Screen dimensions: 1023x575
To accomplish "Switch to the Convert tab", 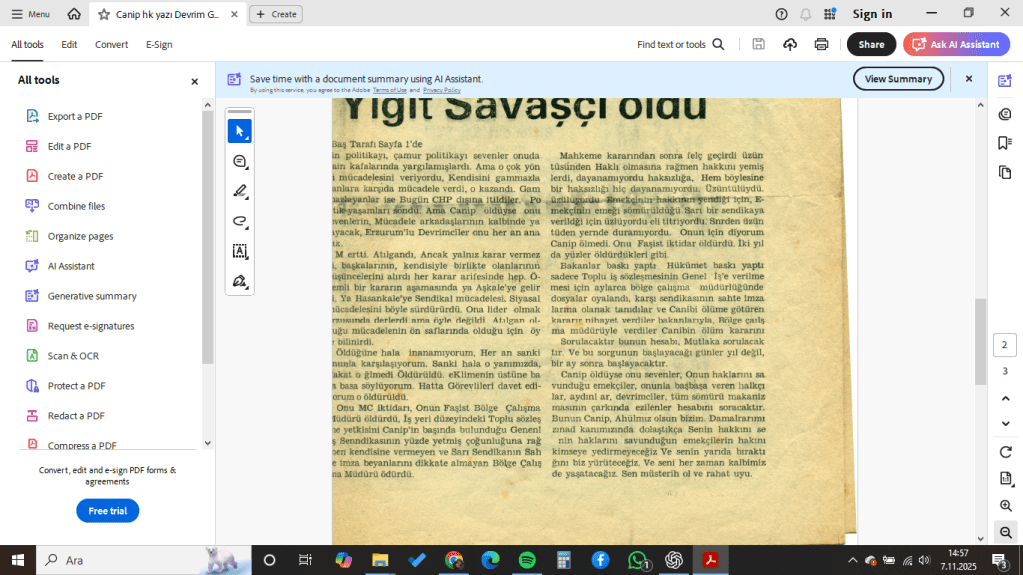I will click(x=111, y=45).
